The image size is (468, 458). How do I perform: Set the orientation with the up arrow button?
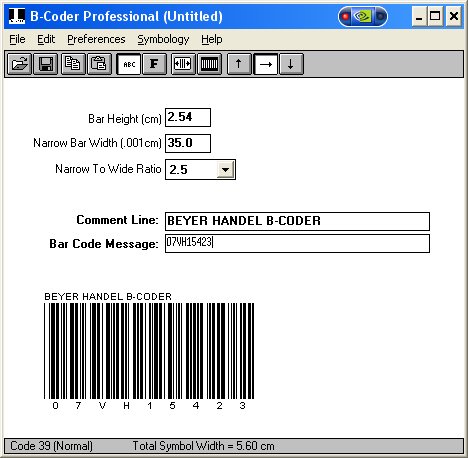pyautogui.click(x=239, y=64)
